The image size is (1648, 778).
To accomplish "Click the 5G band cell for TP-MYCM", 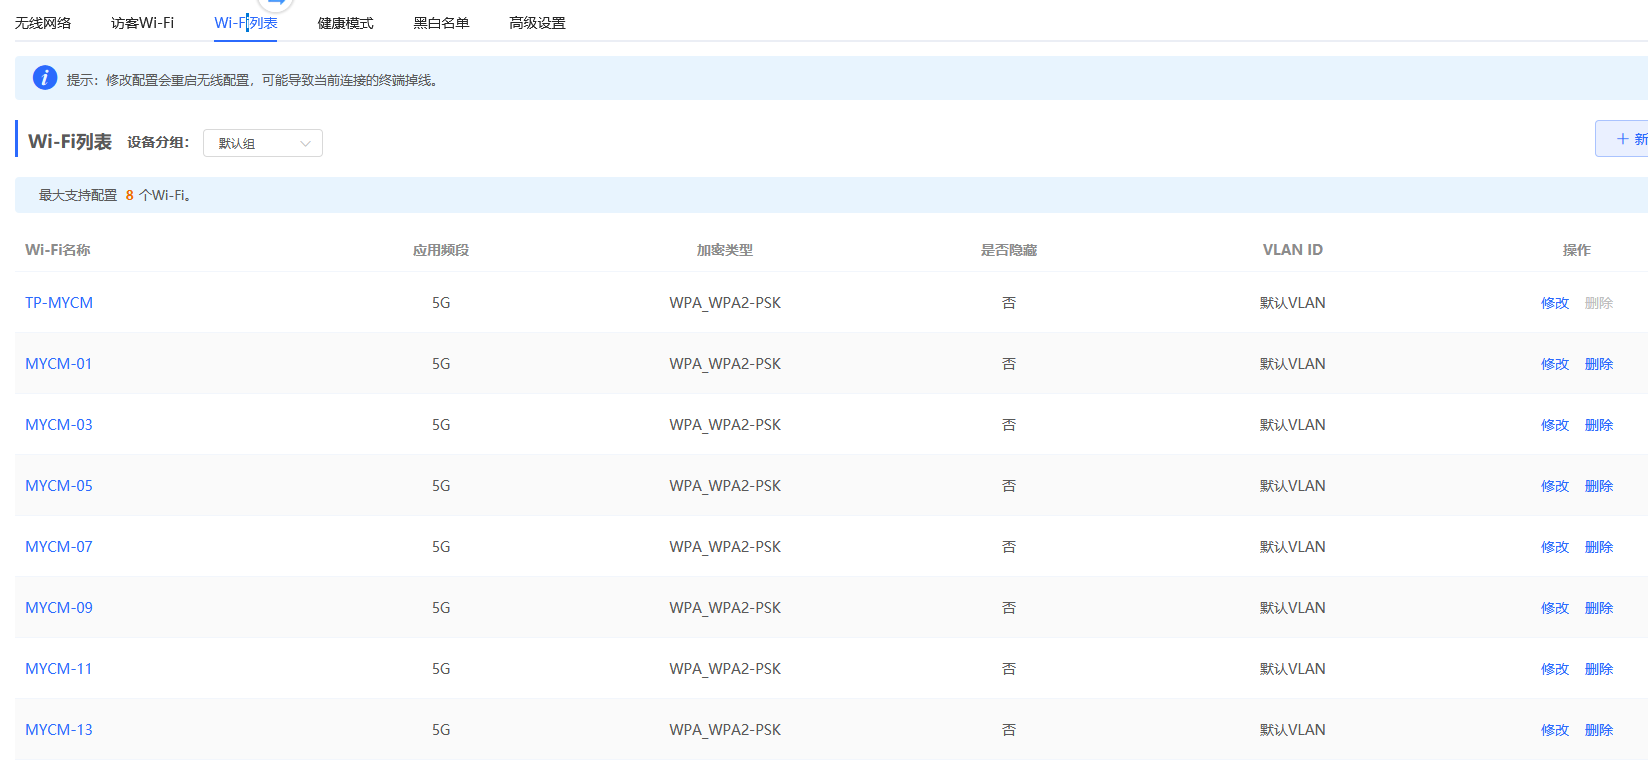I will point(441,303).
